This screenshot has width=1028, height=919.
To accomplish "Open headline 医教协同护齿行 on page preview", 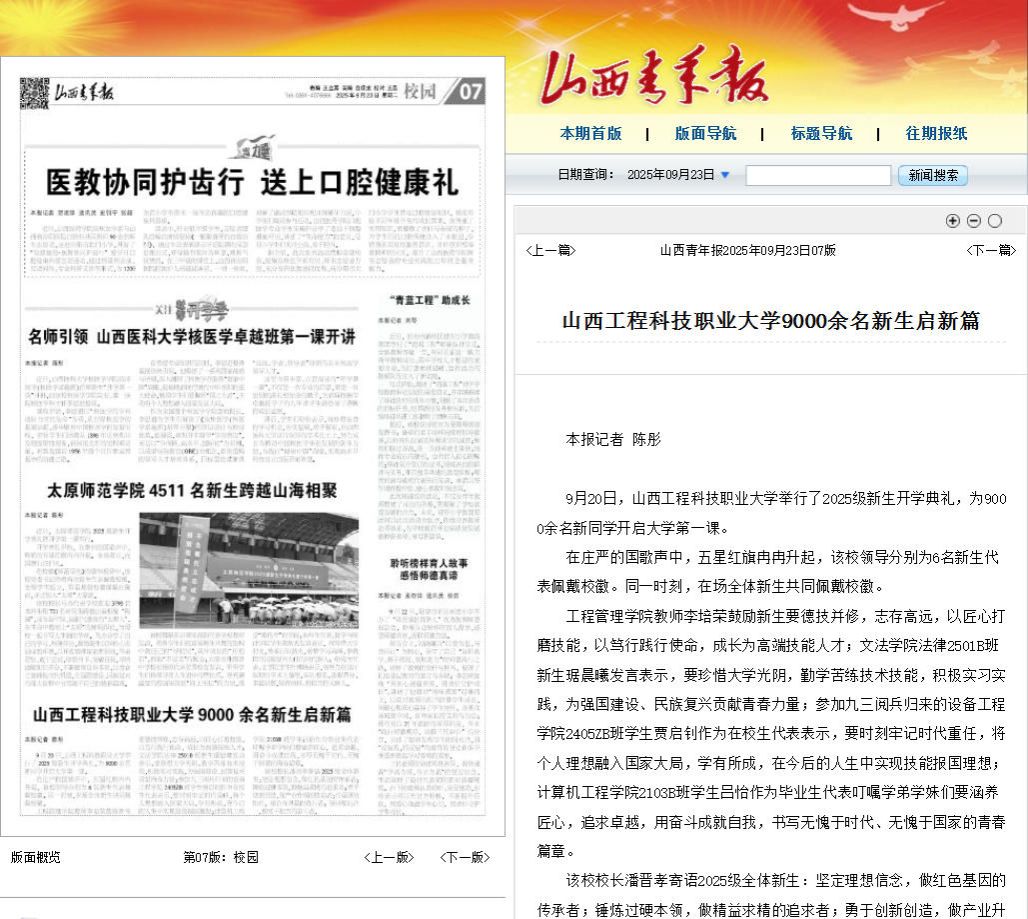I will 252,183.
